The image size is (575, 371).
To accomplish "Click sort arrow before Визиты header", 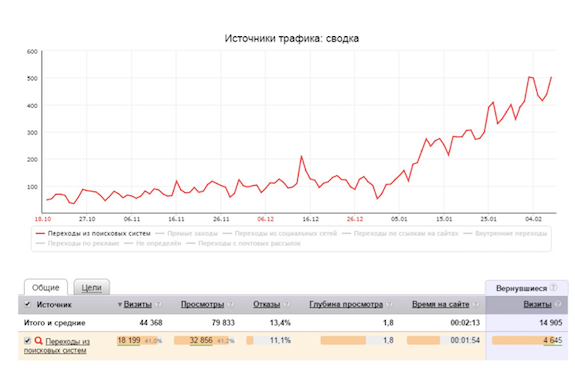I will tap(120, 305).
